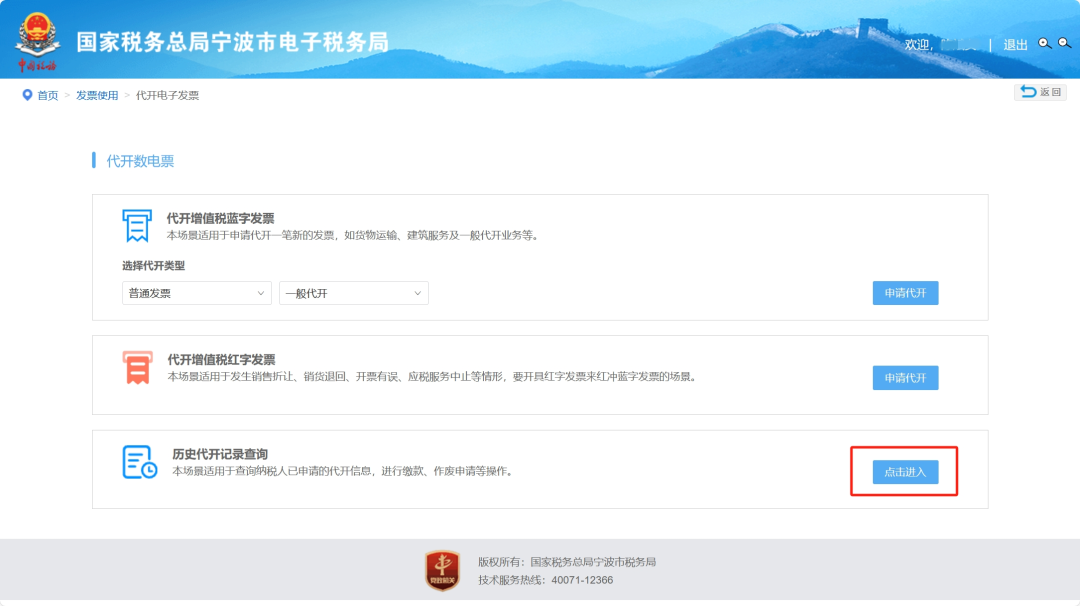This screenshot has height=606, width=1080.
Task: Click the zoom-in magnifier icon in header
Action: pyautogui.click(x=1045, y=43)
